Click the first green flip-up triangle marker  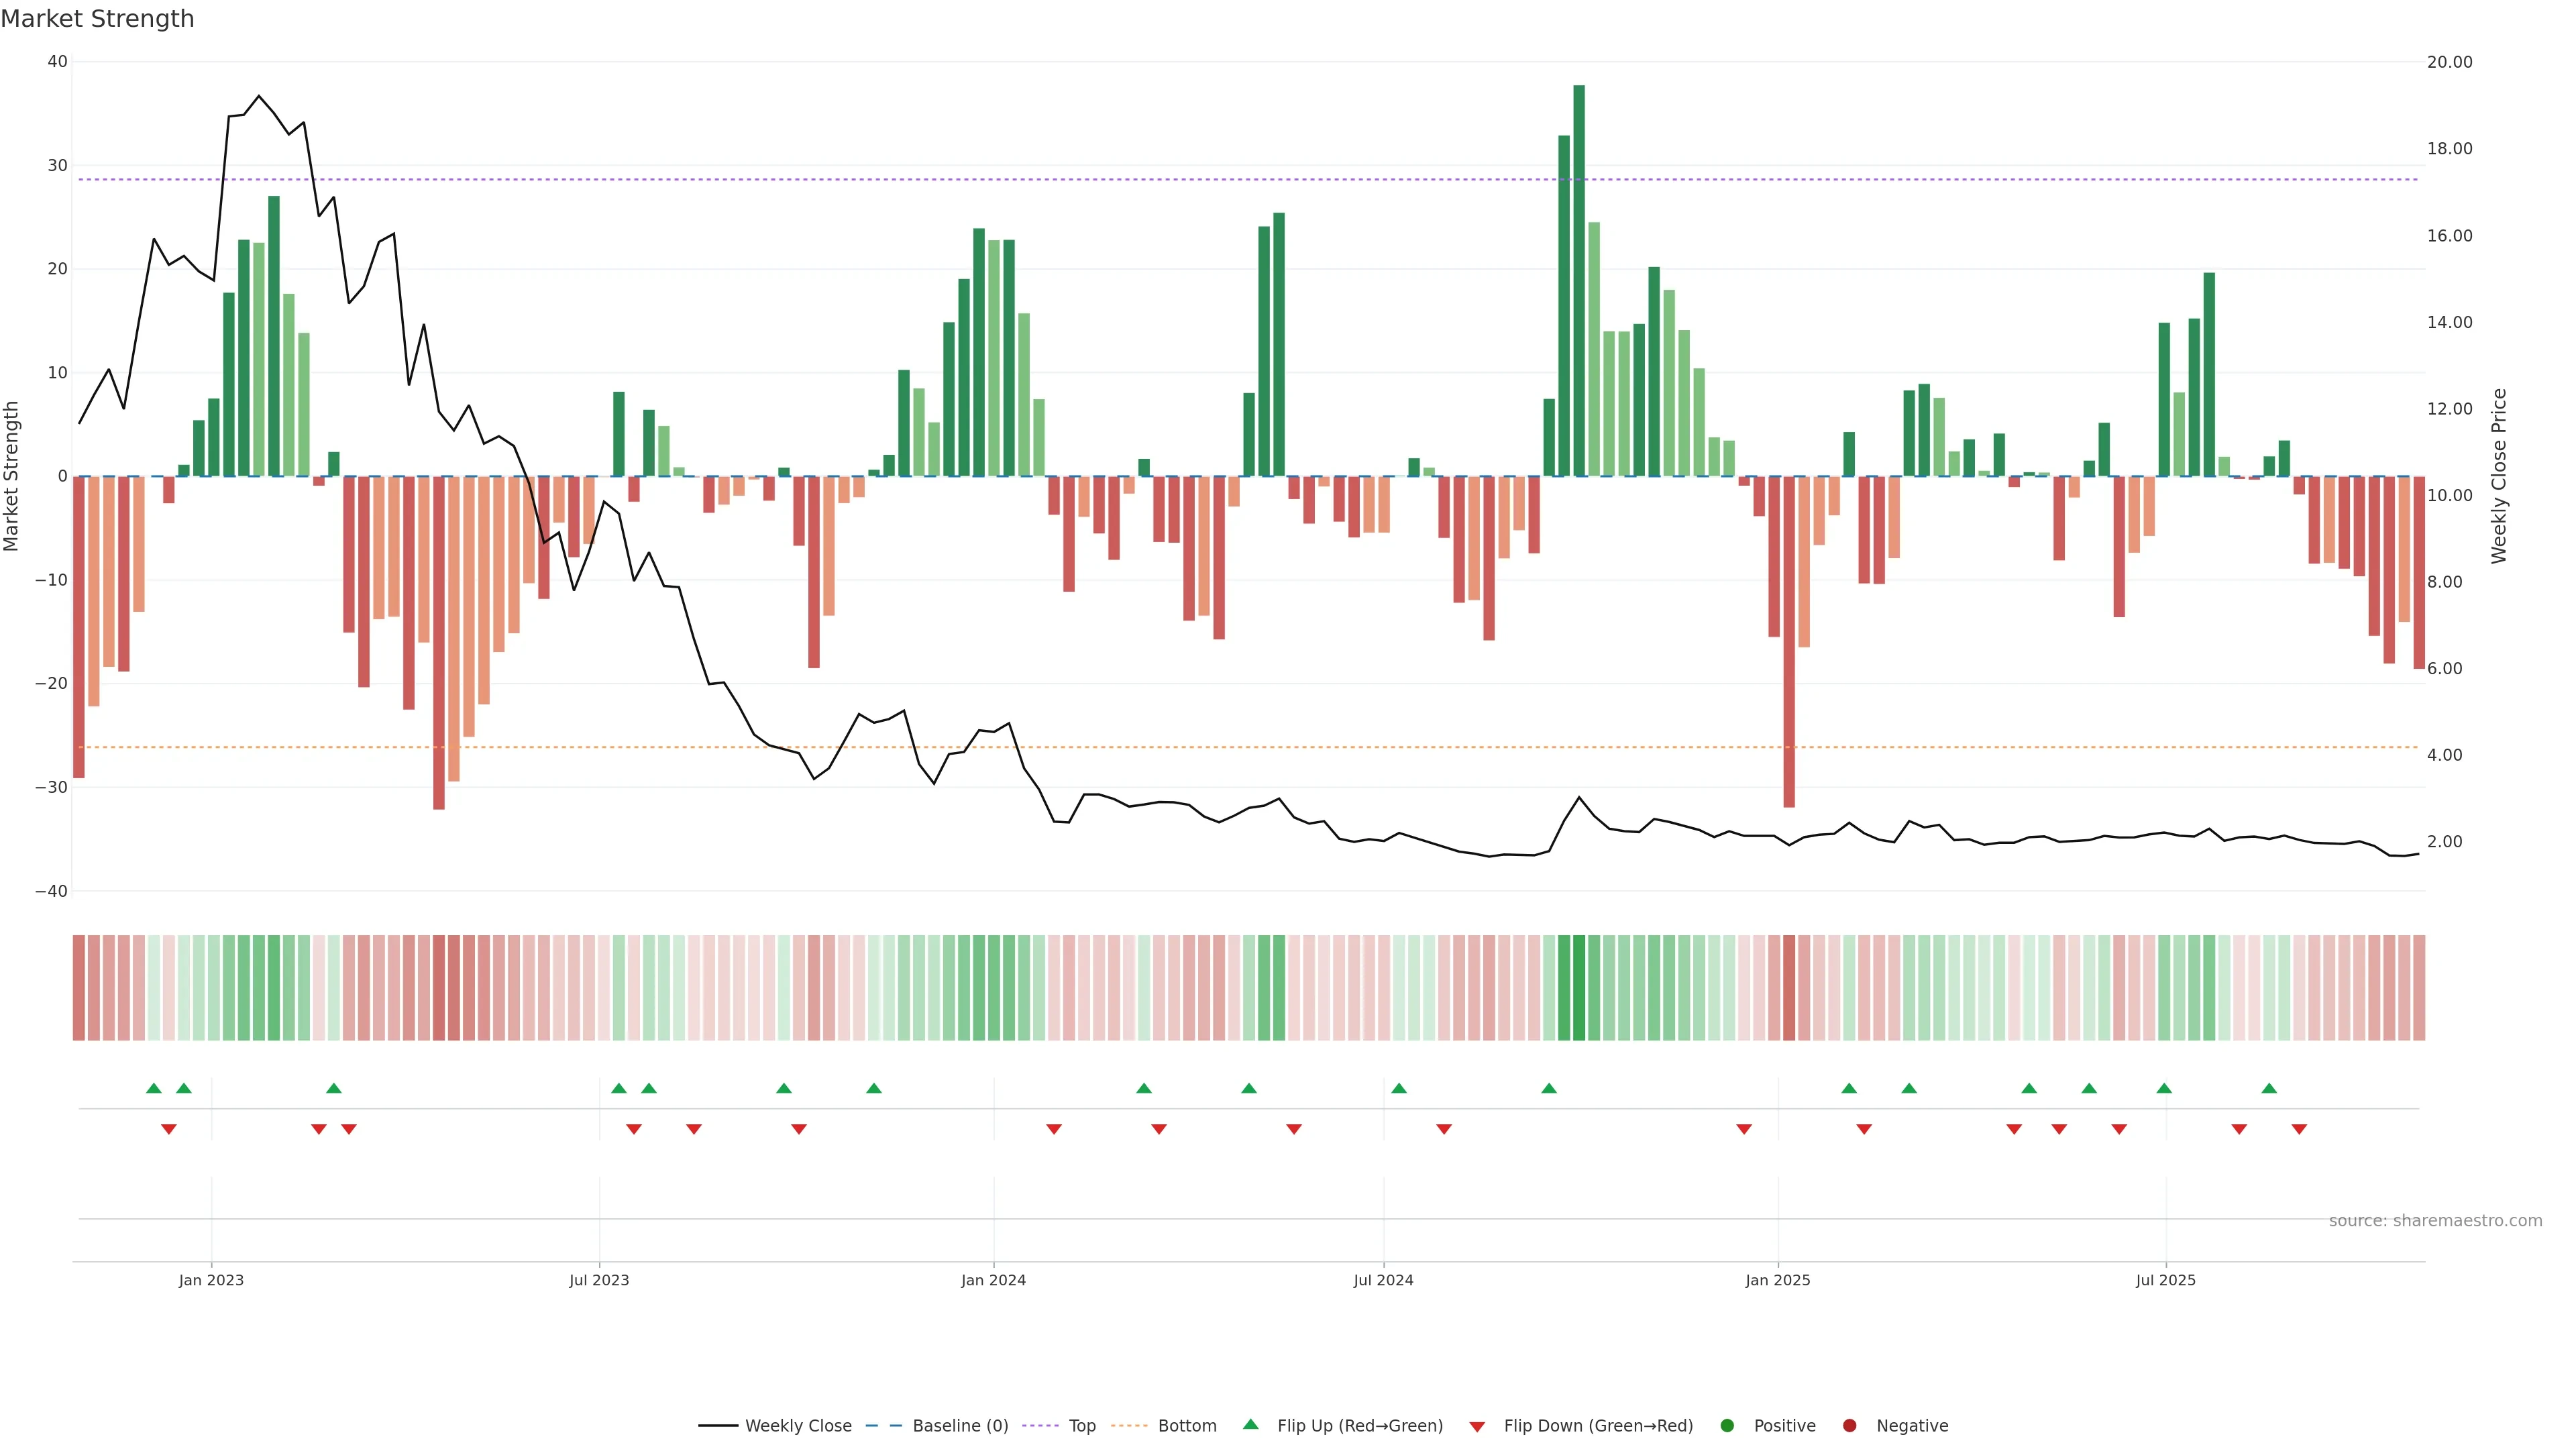pos(153,1088)
